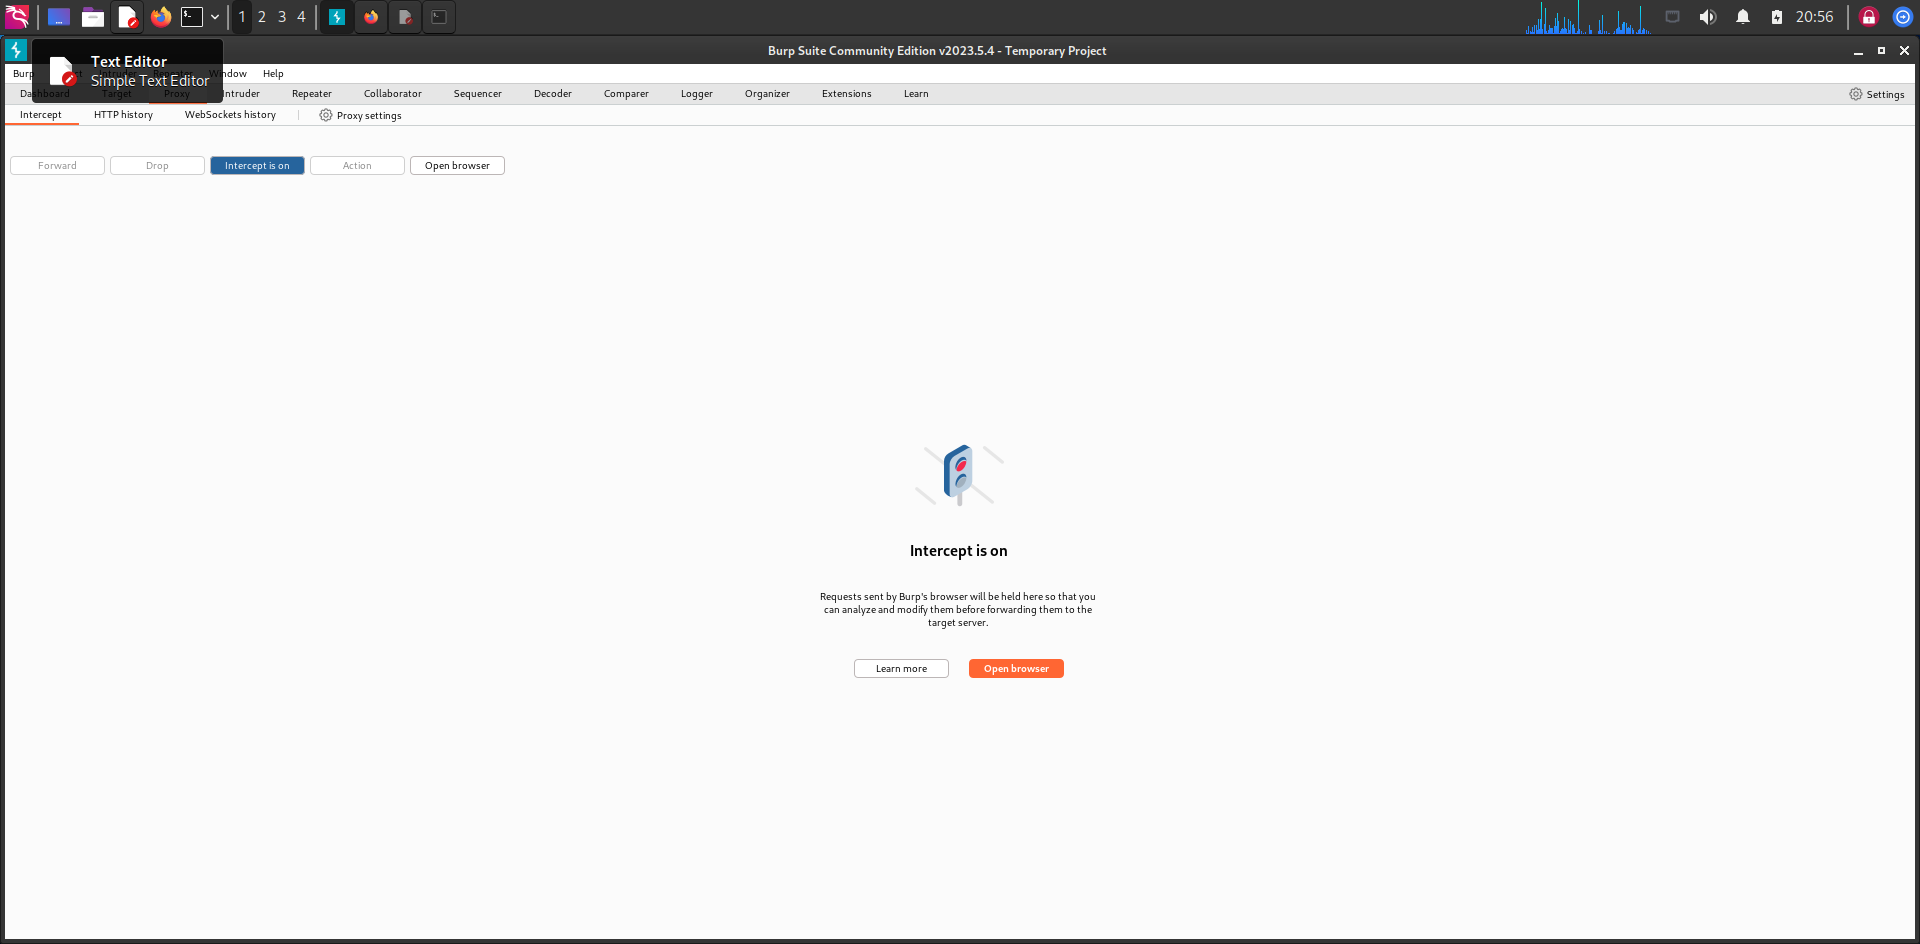Open the Repeater tab
This screenshot has height=944, width=1920.
[311, 93]
